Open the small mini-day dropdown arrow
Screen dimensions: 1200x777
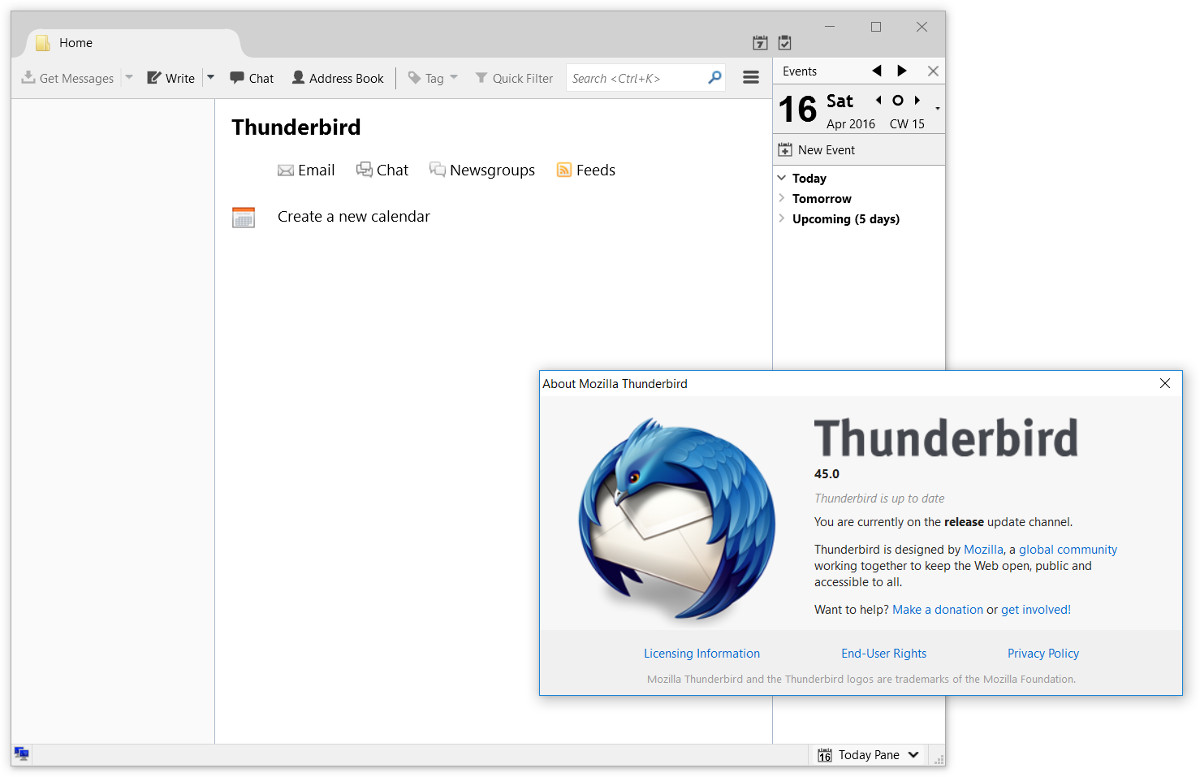point(938,108)
